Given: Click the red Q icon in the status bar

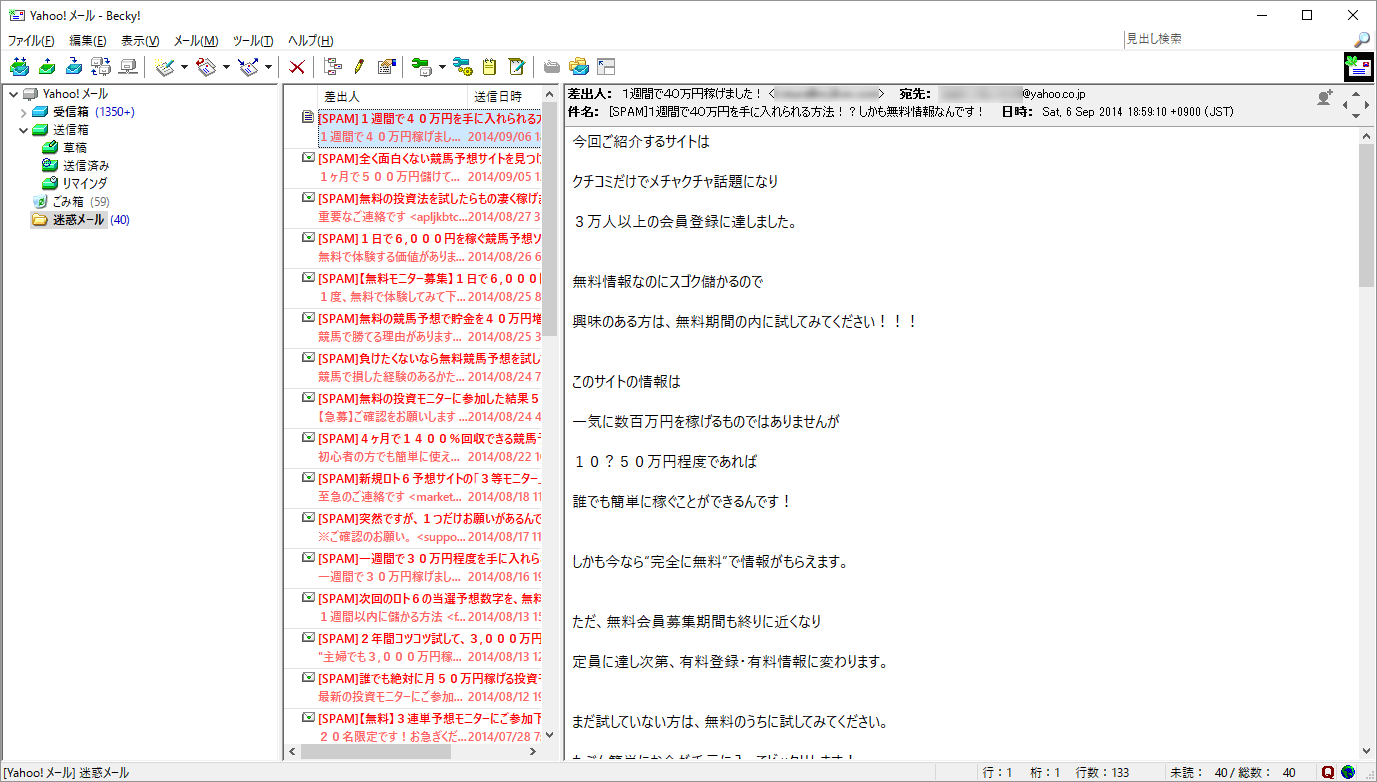Looking at the screenshot, I should click(1328, 772).
